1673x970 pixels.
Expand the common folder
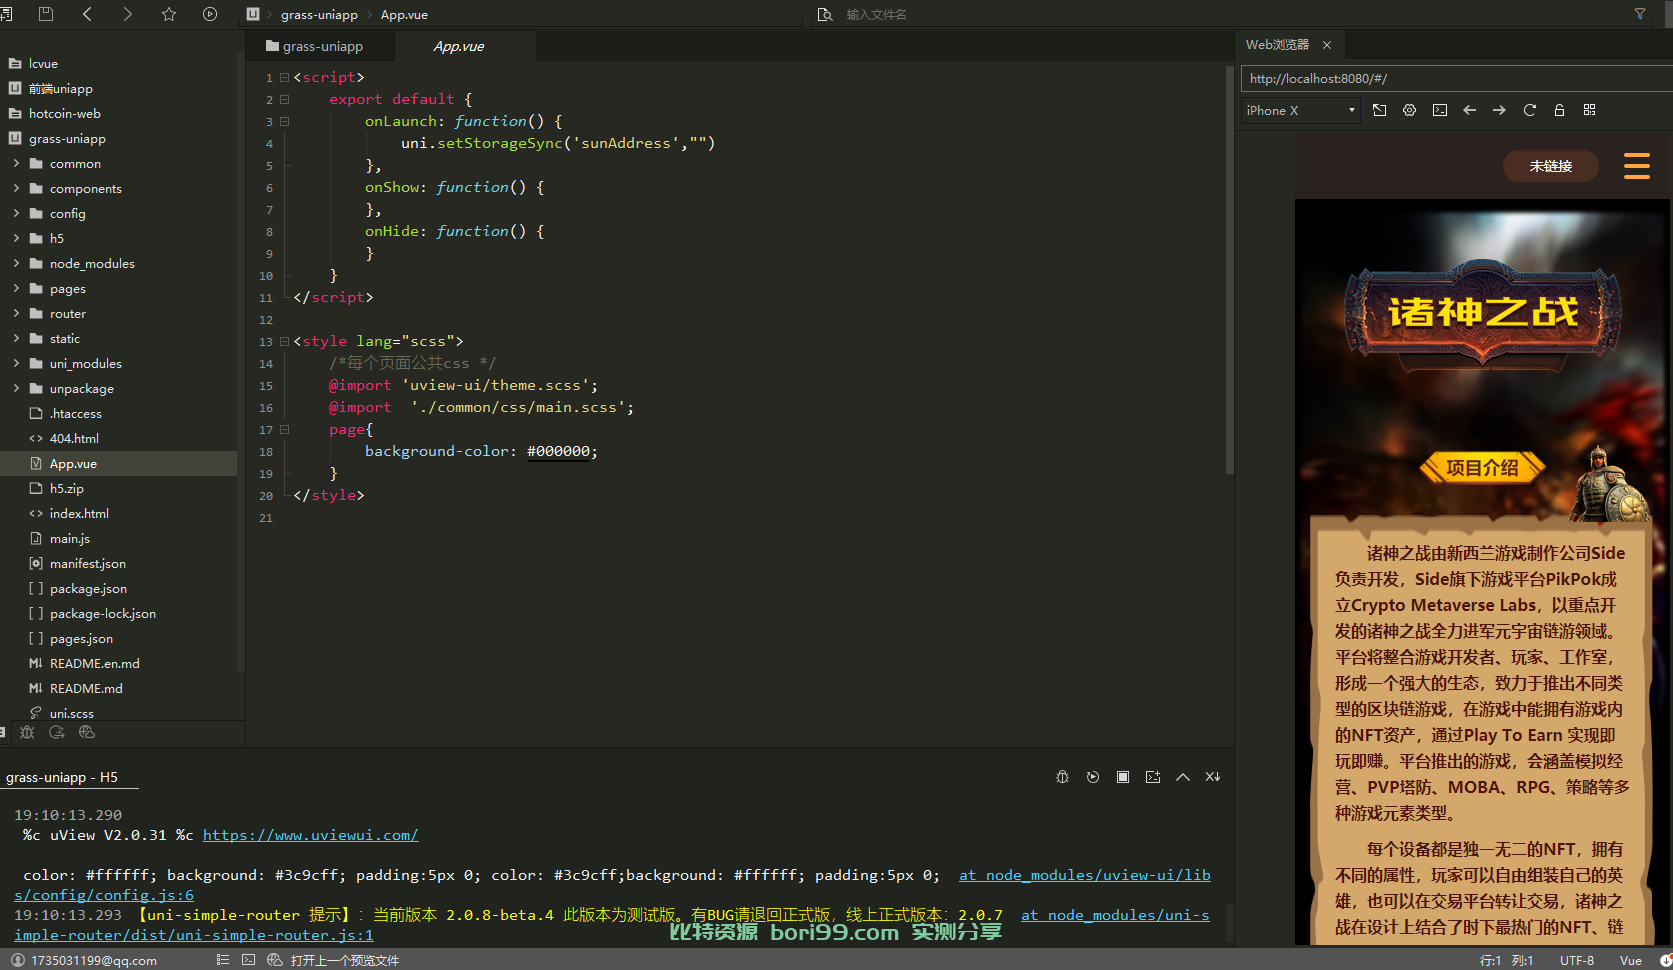pos(16,163)
